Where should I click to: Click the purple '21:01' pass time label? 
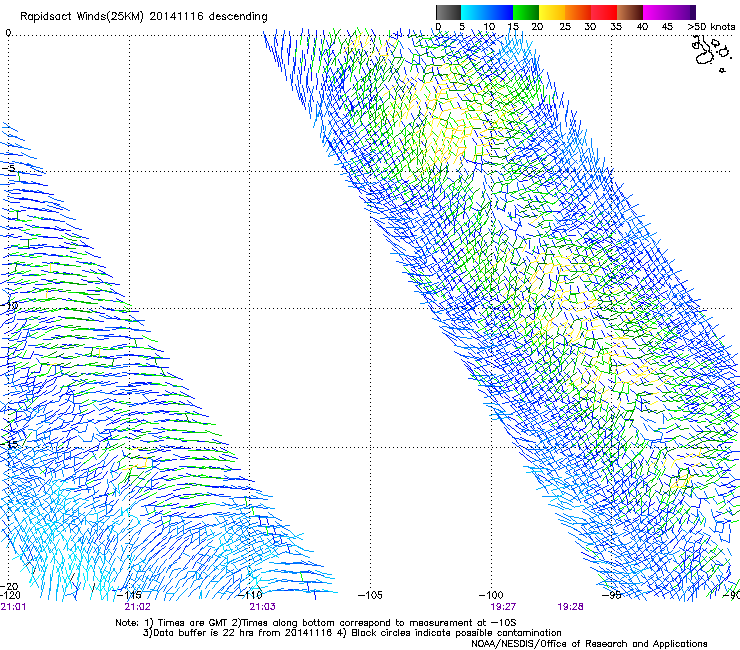13,607
